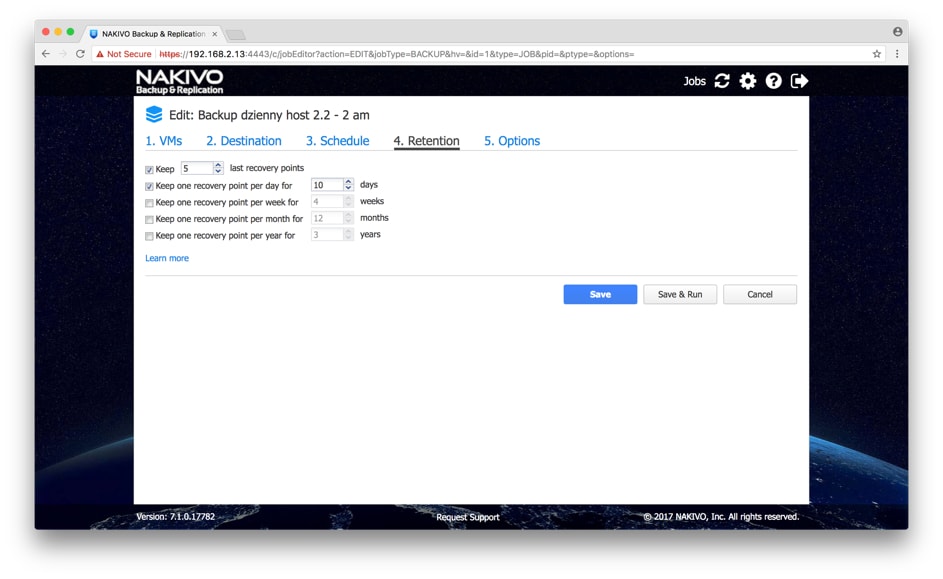Decrease the days stepper value
The width and height of the screenshot is (943, 579).
coord(348,188)
